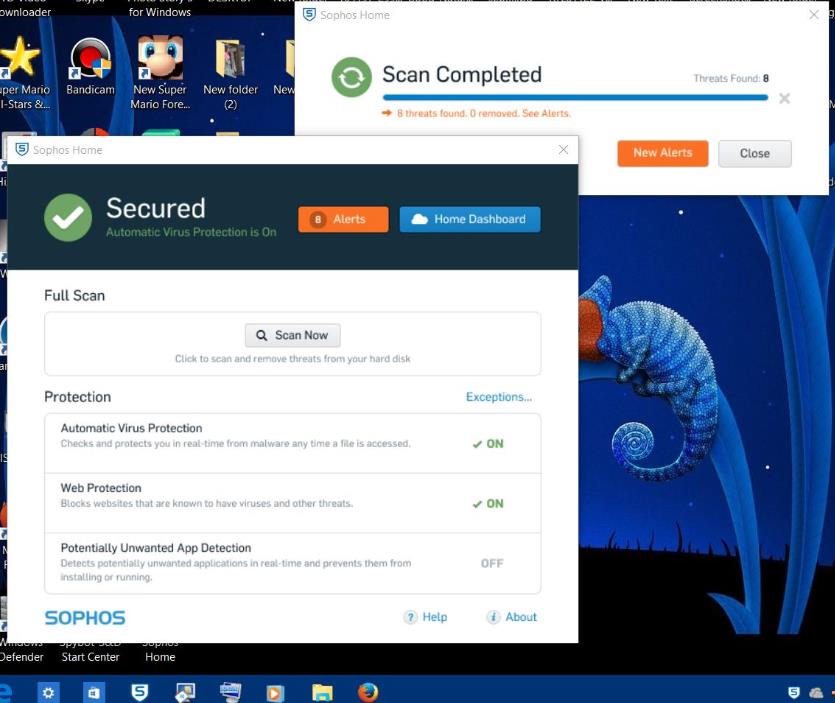This screenshot has width=835, height=703.
Task: Click the Threats Found: 8 label
Action: point(731,78)
